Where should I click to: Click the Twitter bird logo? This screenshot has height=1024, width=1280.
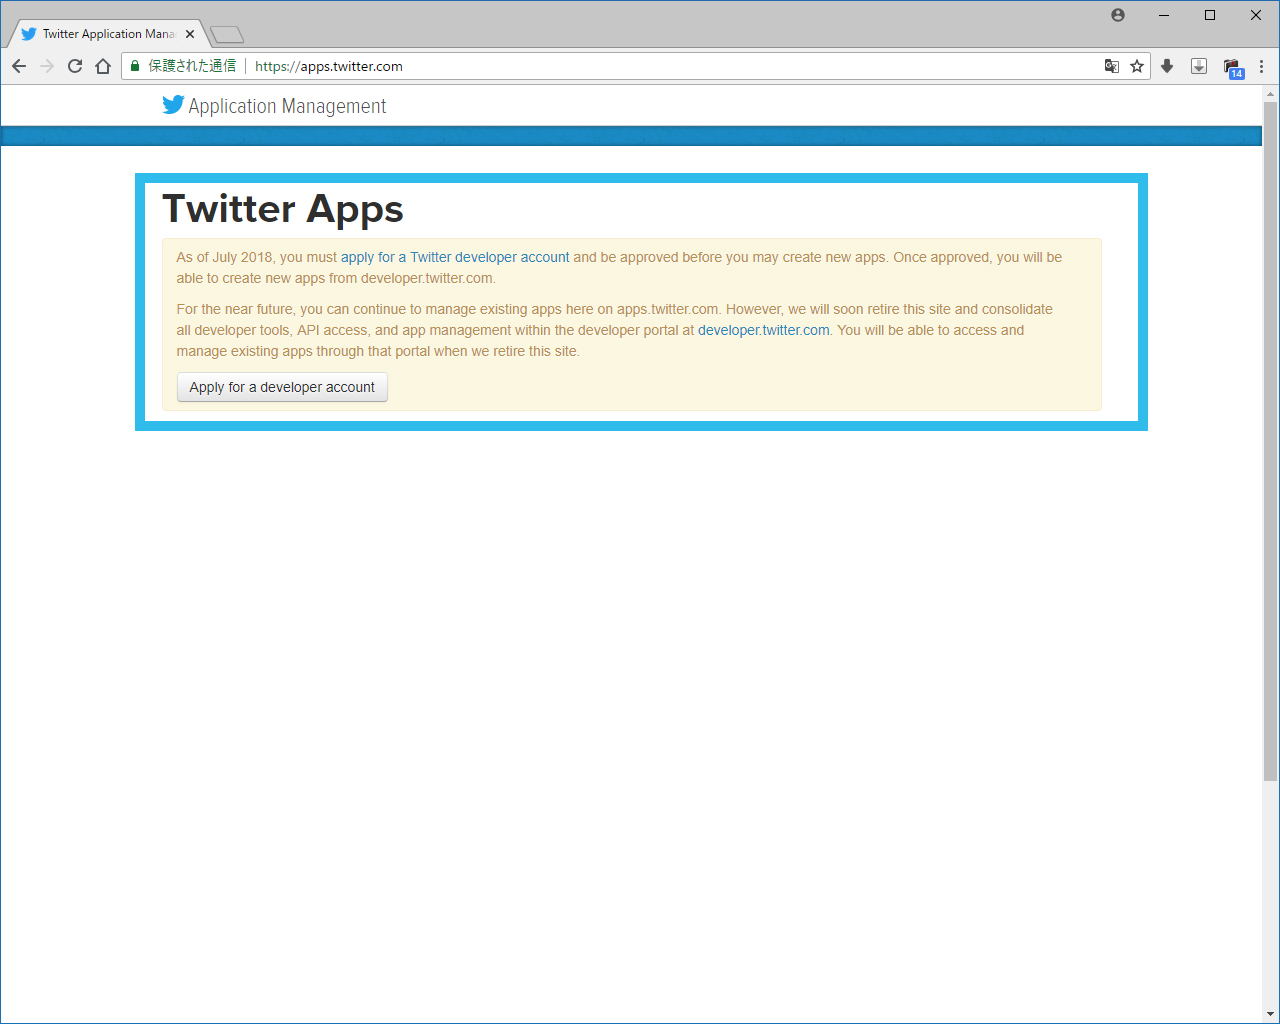[173, 105]
